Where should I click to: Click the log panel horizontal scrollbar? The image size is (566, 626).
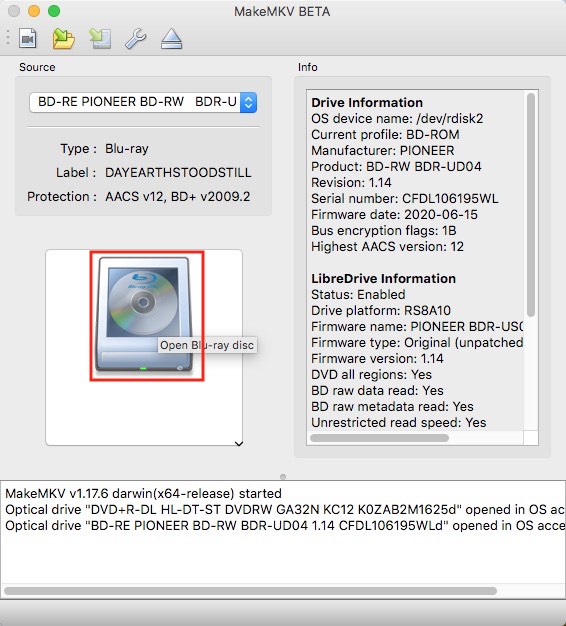coord(250,591)
